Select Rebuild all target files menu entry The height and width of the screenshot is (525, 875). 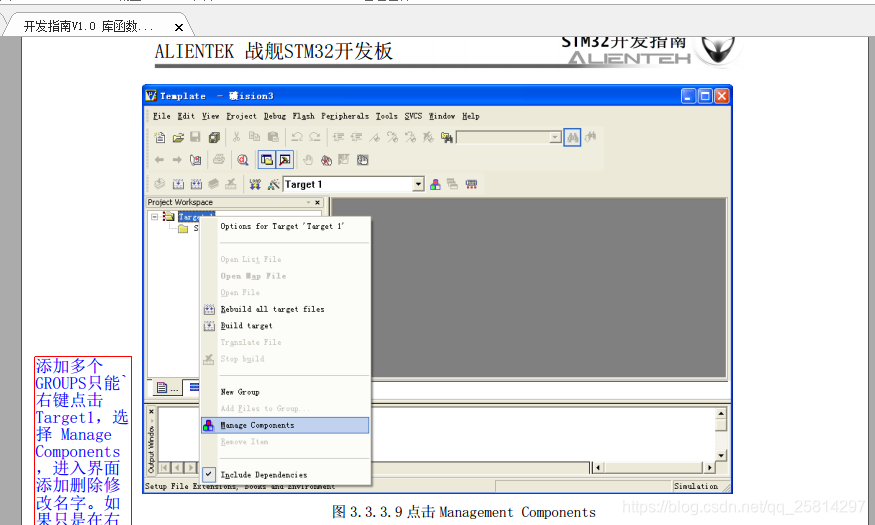coord(285,309)
